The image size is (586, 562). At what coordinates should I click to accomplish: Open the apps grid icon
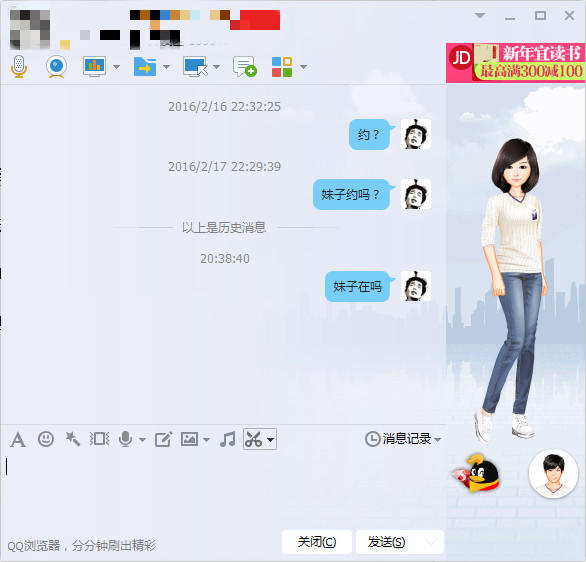[282, 67]
